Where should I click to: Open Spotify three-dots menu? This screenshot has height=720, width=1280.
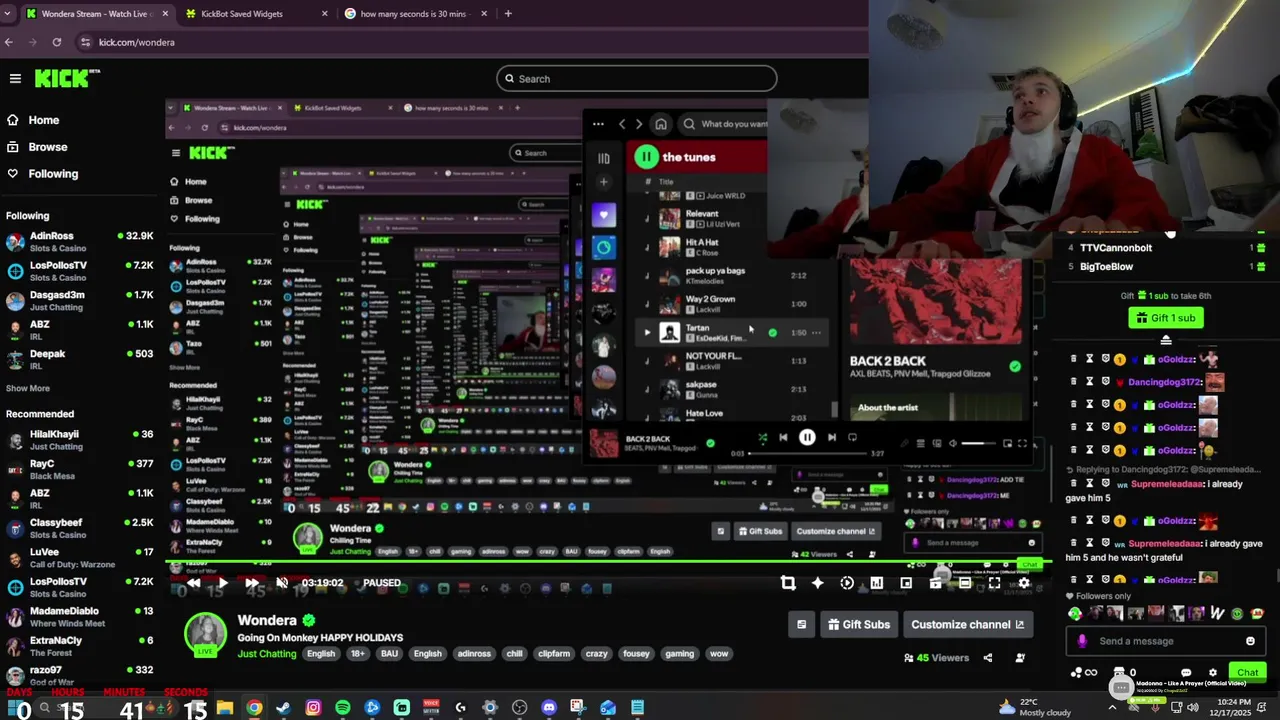[x=598, y=124]
